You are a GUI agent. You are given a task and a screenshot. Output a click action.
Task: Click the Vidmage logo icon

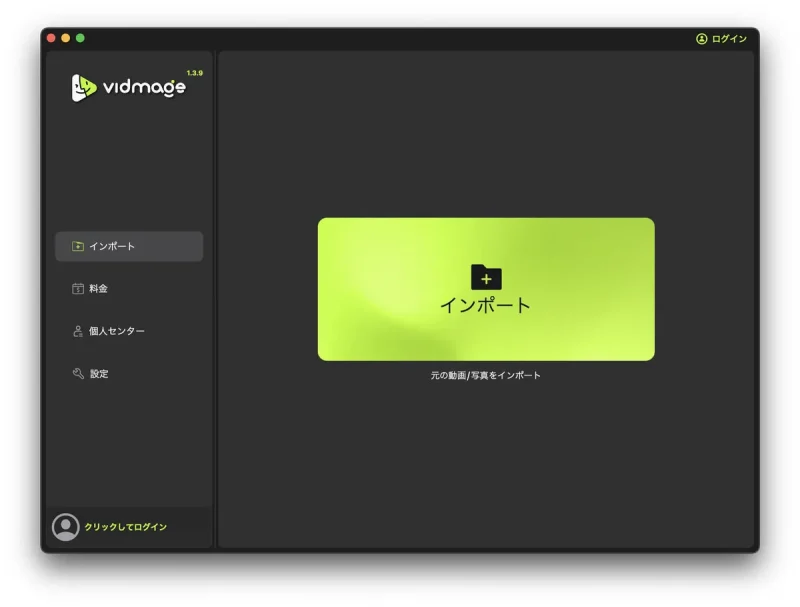tap(84, 88)
